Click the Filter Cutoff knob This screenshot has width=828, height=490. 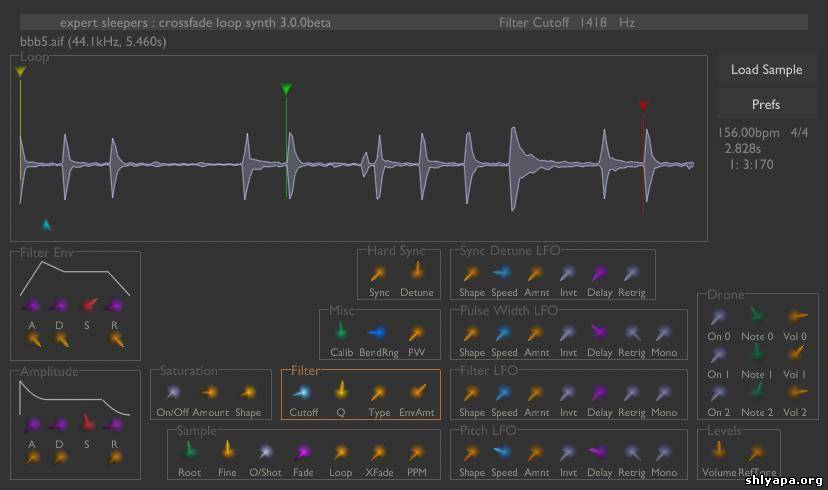pos(303,393)
